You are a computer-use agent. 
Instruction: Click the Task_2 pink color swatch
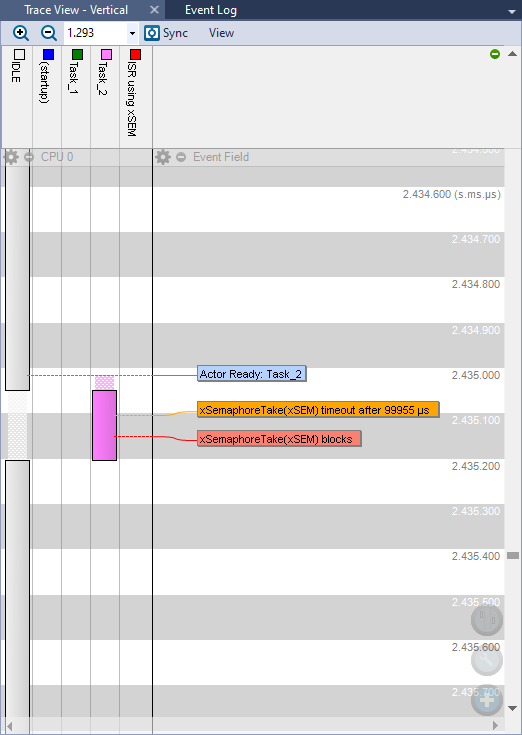tap(106, 54)
